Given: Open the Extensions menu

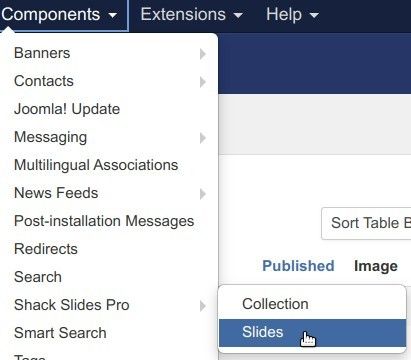Looking at the screenshot, I should coord(191,14).
